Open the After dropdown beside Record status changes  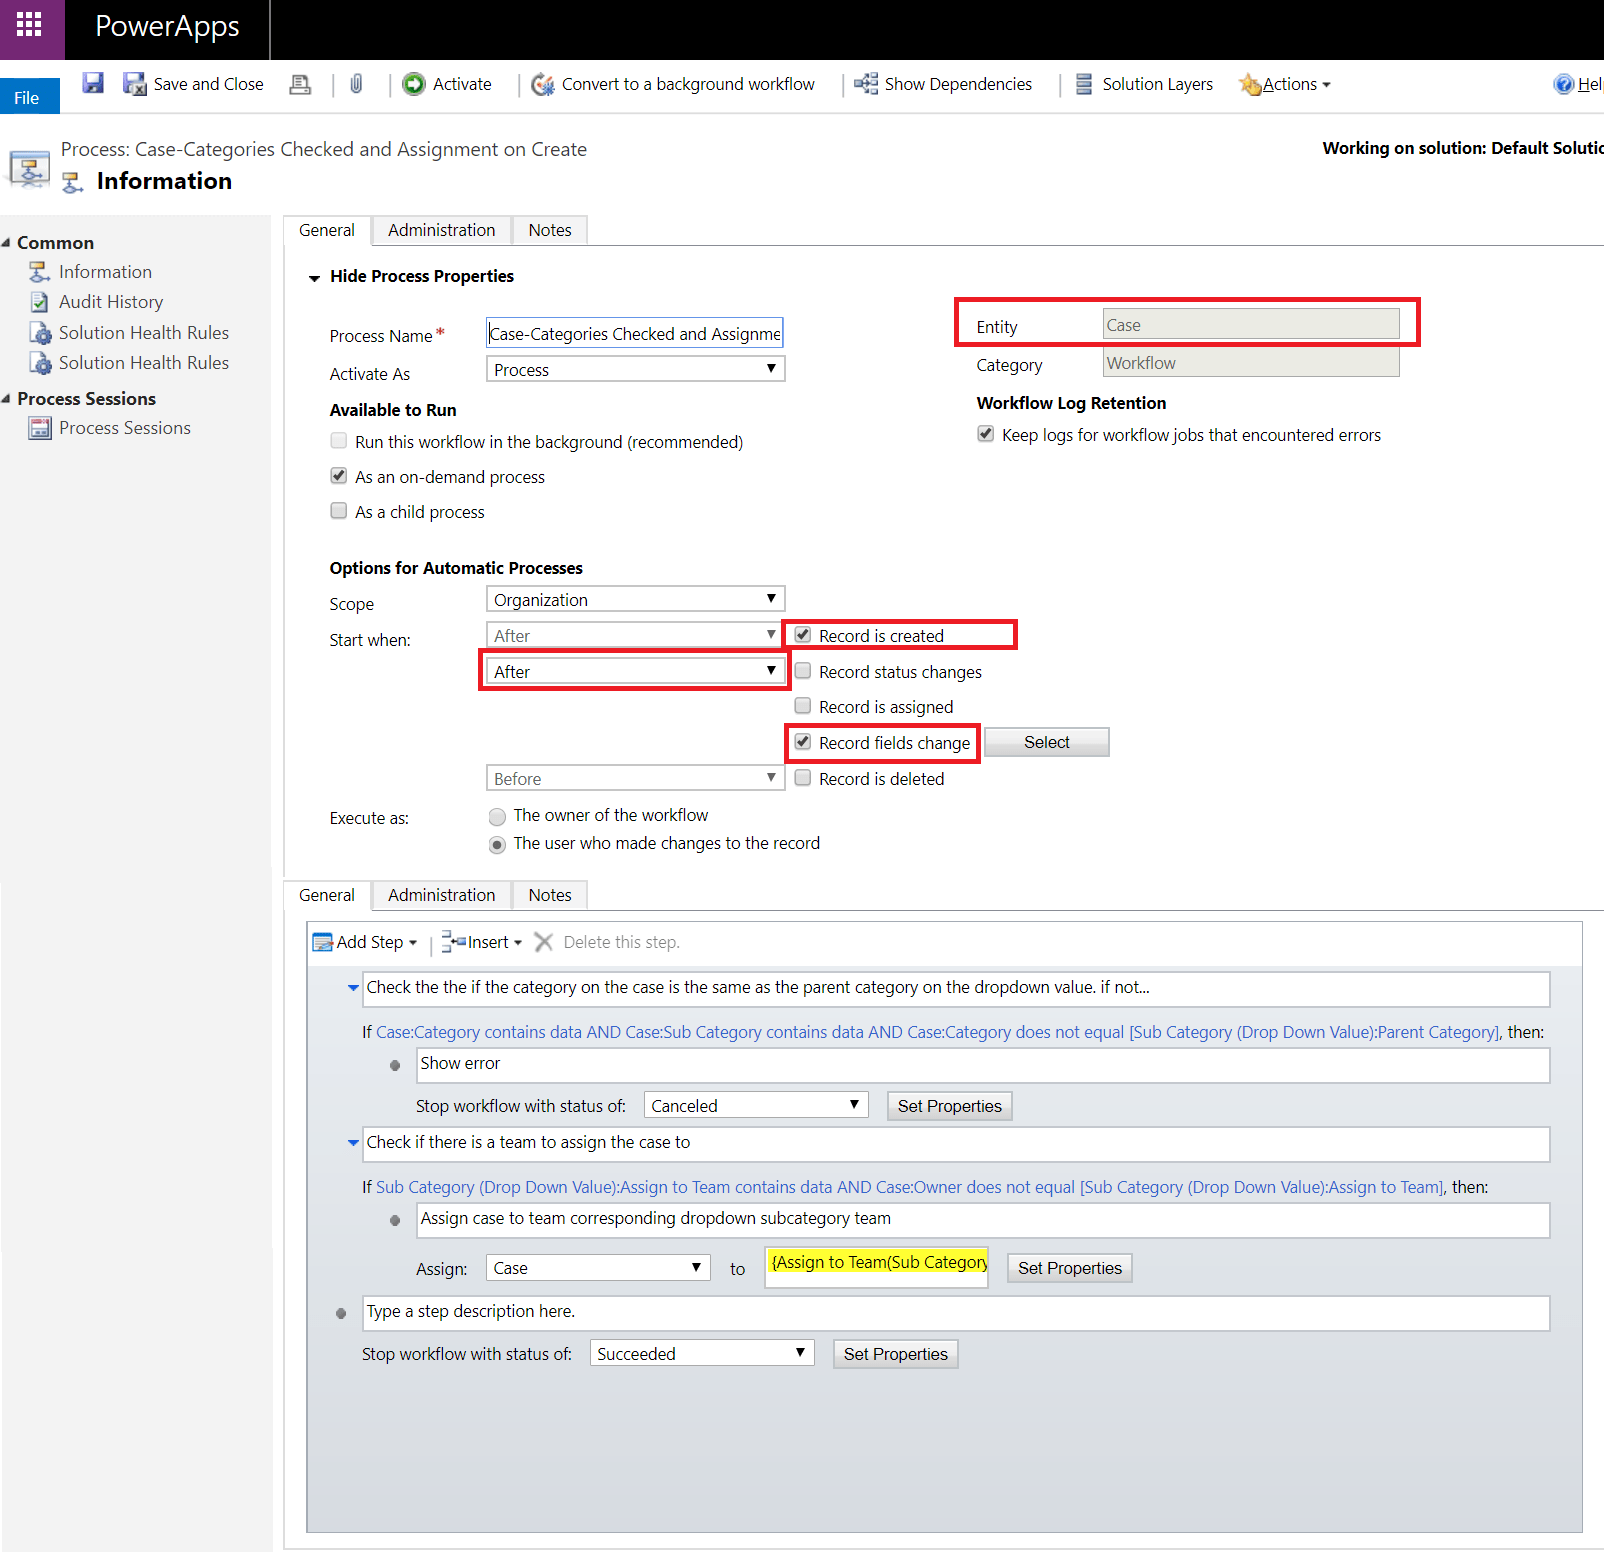pyautogui.click(x=635, y=671)
